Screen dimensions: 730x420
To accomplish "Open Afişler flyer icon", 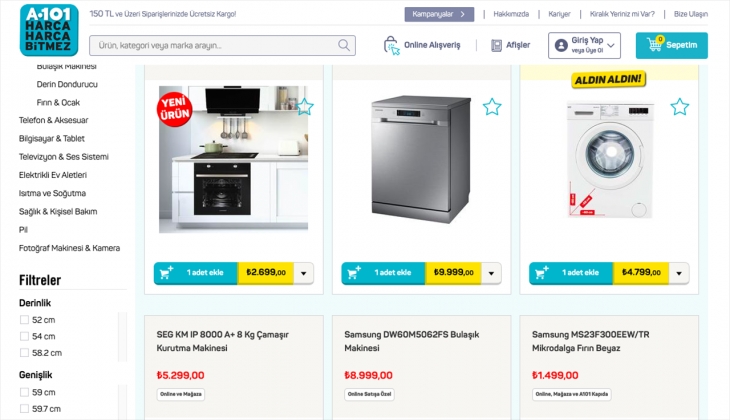I will (496, 45).
